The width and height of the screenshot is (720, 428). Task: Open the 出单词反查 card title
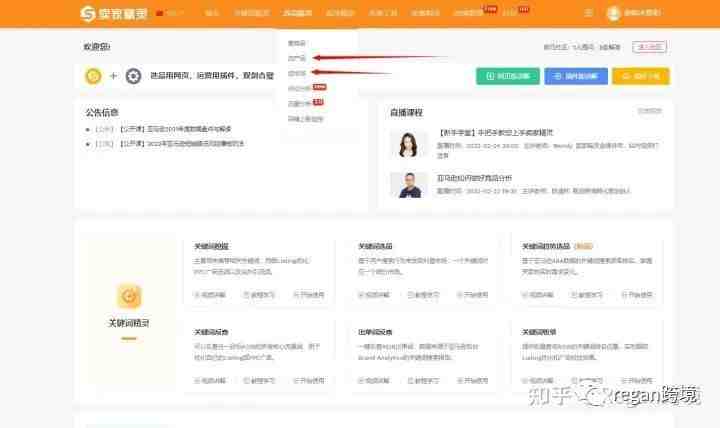pyautogui.click(x=375, y=332)
